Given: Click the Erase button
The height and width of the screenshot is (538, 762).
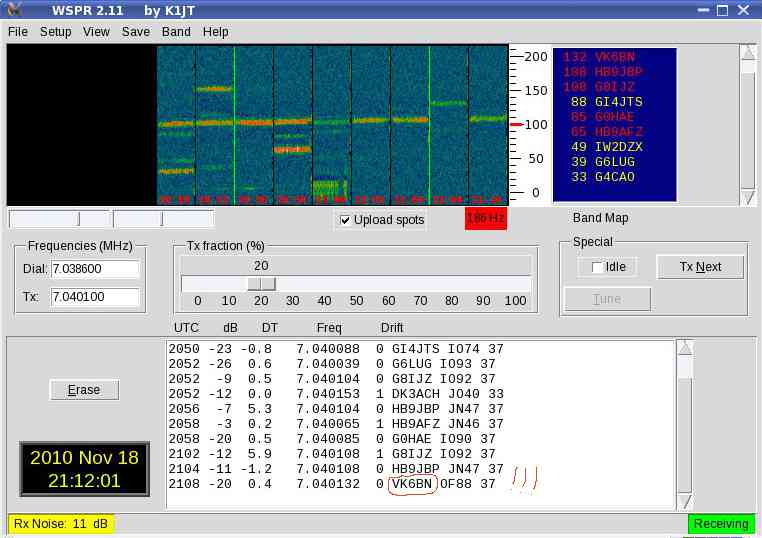Looking at the screenshot, I should pos(84,390).
